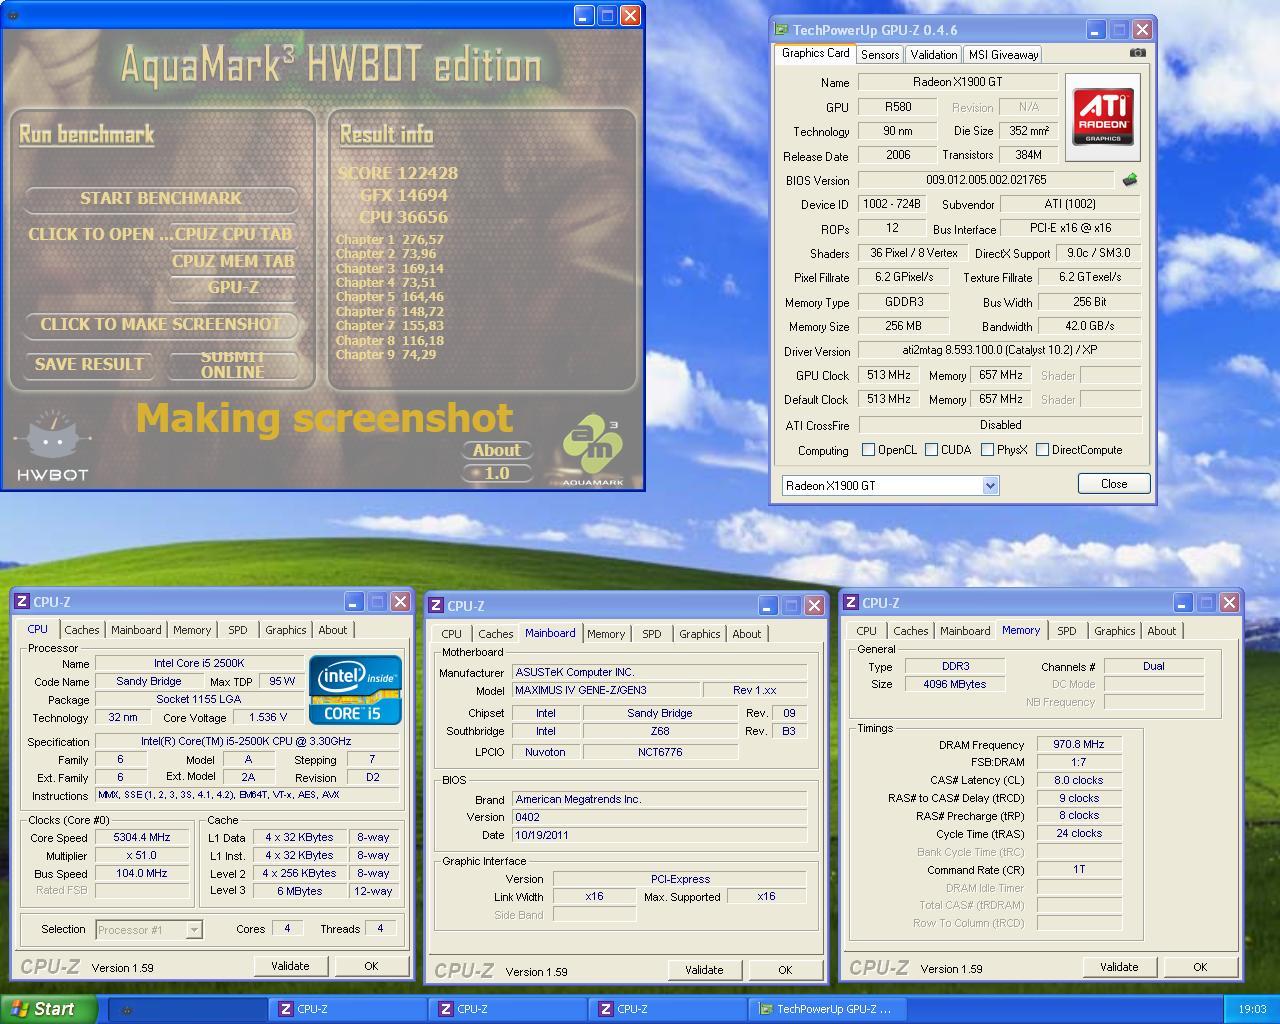Enable the CUDA checkbox
Screen dimensions: 1280x1024
931,450
